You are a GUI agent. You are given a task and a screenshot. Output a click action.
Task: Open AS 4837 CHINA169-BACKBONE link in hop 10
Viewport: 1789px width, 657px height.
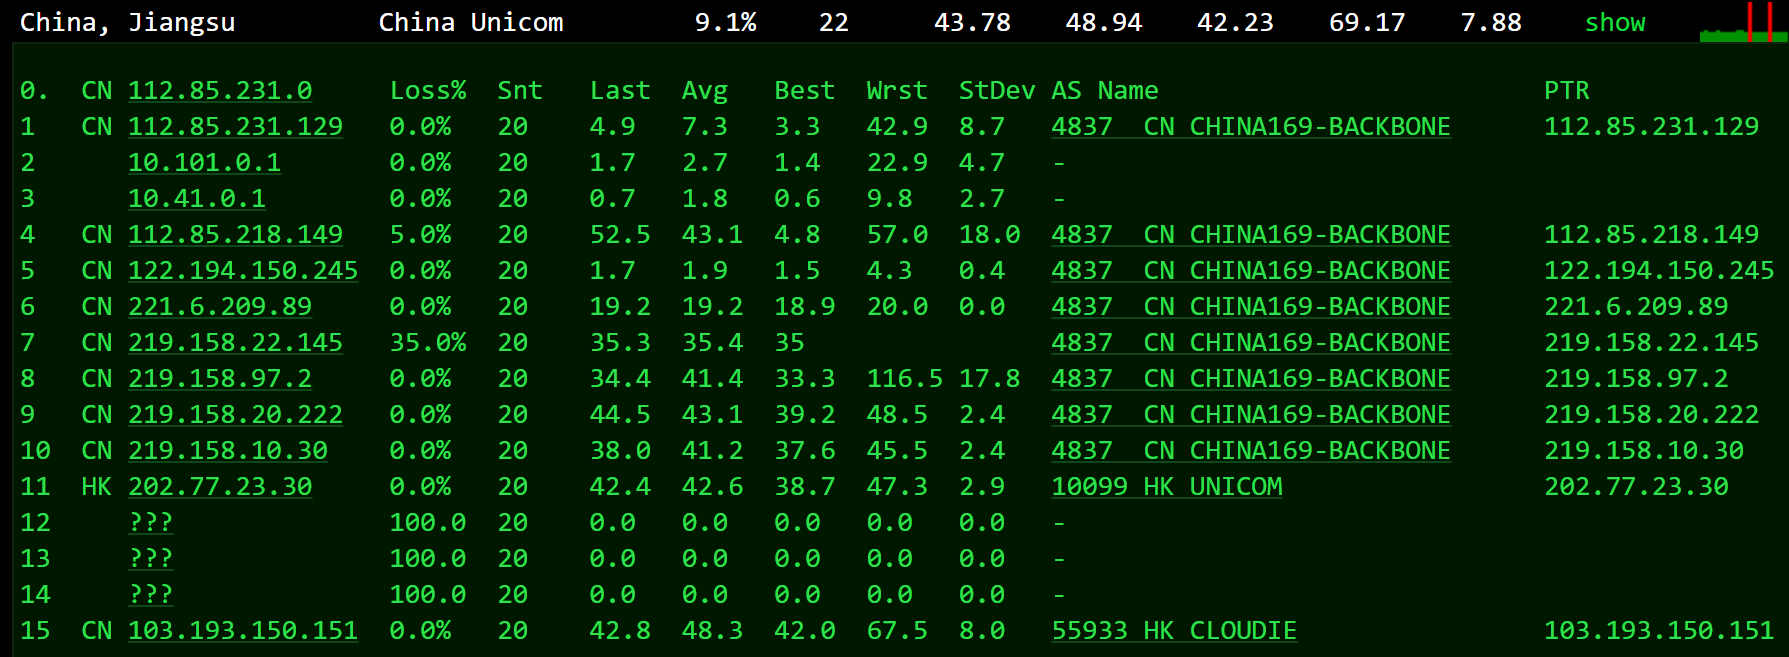[x=1251, y=451]
